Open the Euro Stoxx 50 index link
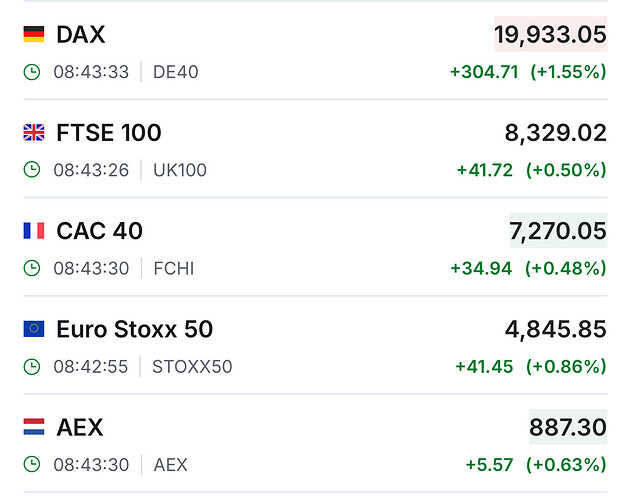Screen dimensions: 630x500 click(135, 329)
